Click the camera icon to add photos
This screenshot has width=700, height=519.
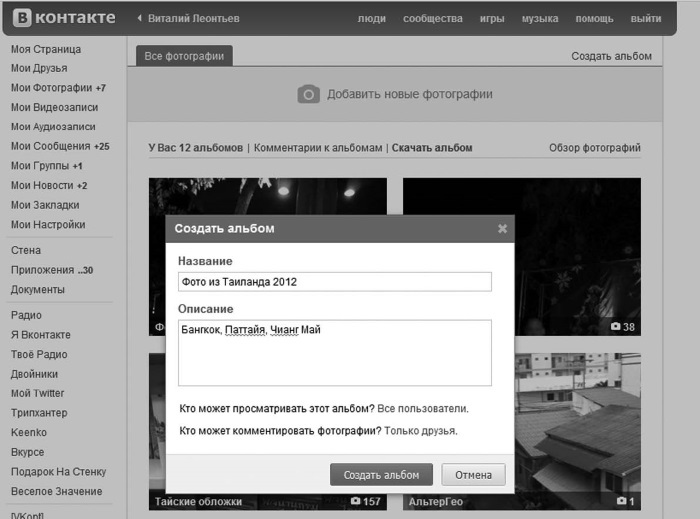click(308, 94)
